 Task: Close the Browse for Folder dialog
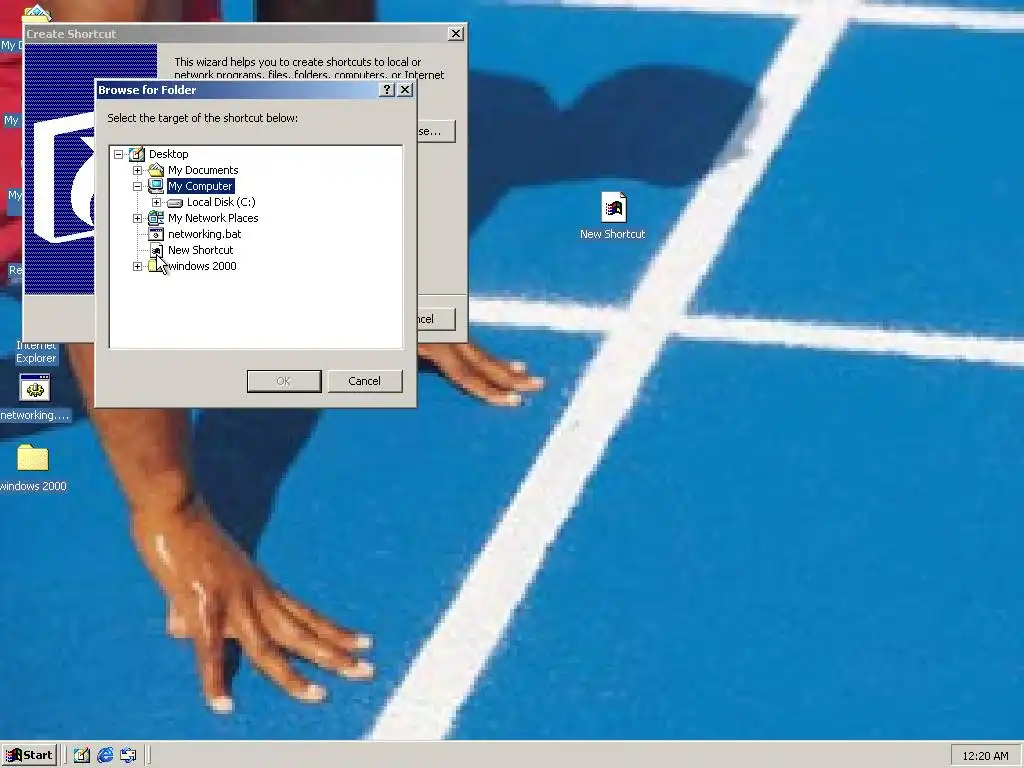406,89
